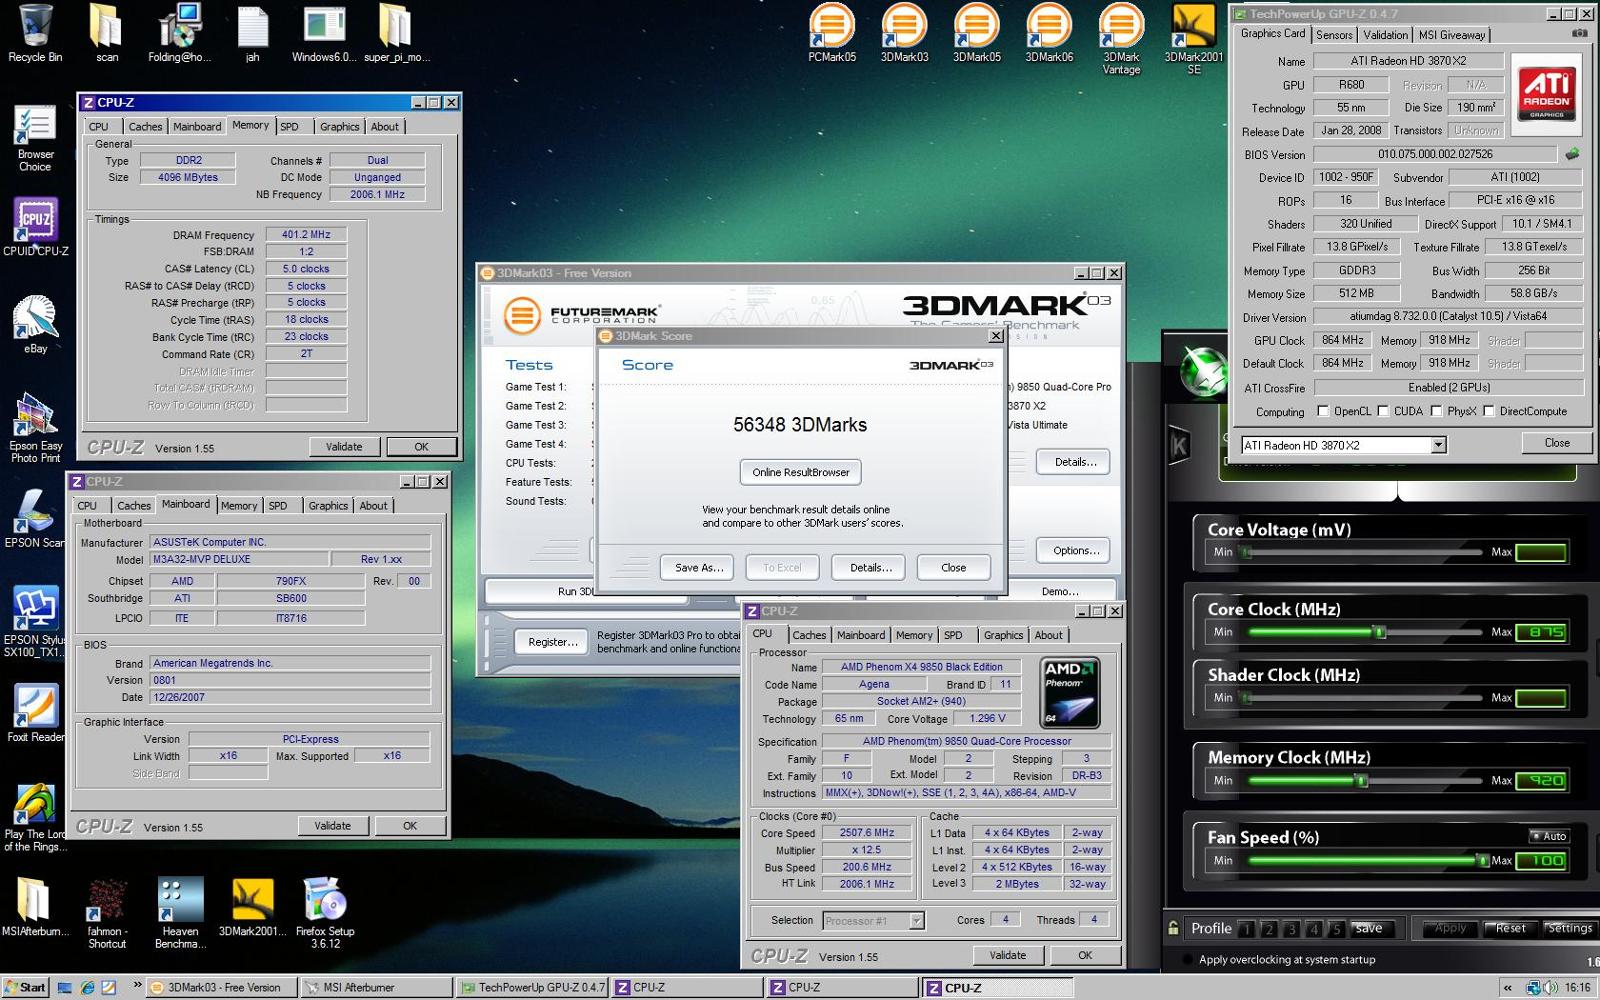Open the MSI Giveaway tab in GPU-Z

(1452, 35)
